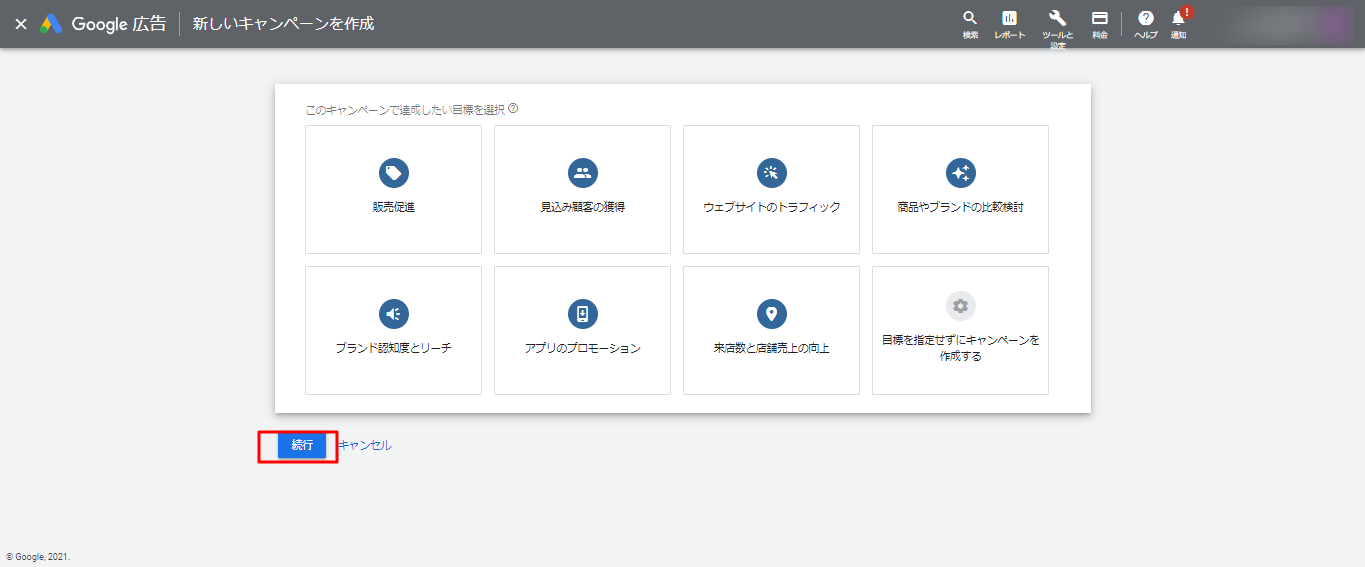
Task: Choose the 商品やブランドの比較検討 goal label
Action: (960, 208)
